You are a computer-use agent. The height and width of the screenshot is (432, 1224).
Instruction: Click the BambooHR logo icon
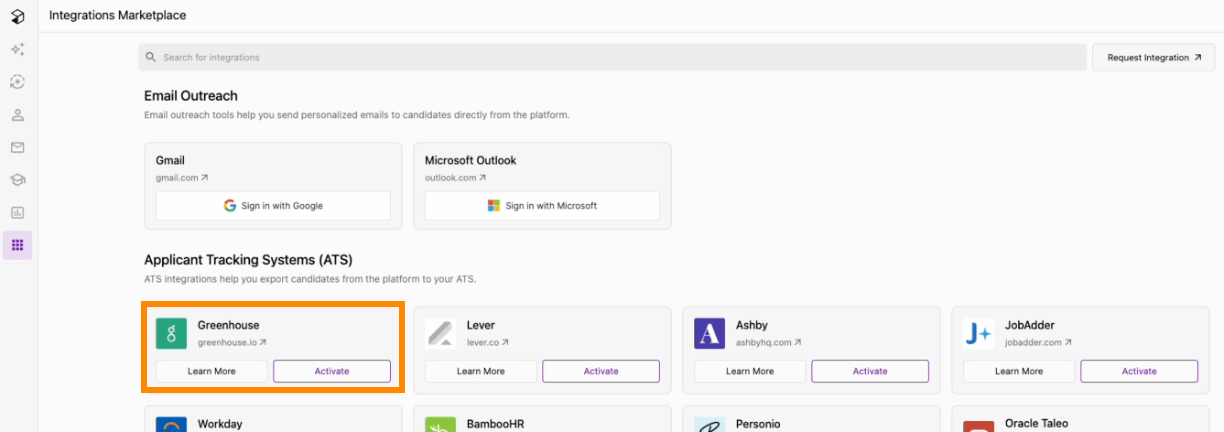pyautogui.click(x=441, y=425)
